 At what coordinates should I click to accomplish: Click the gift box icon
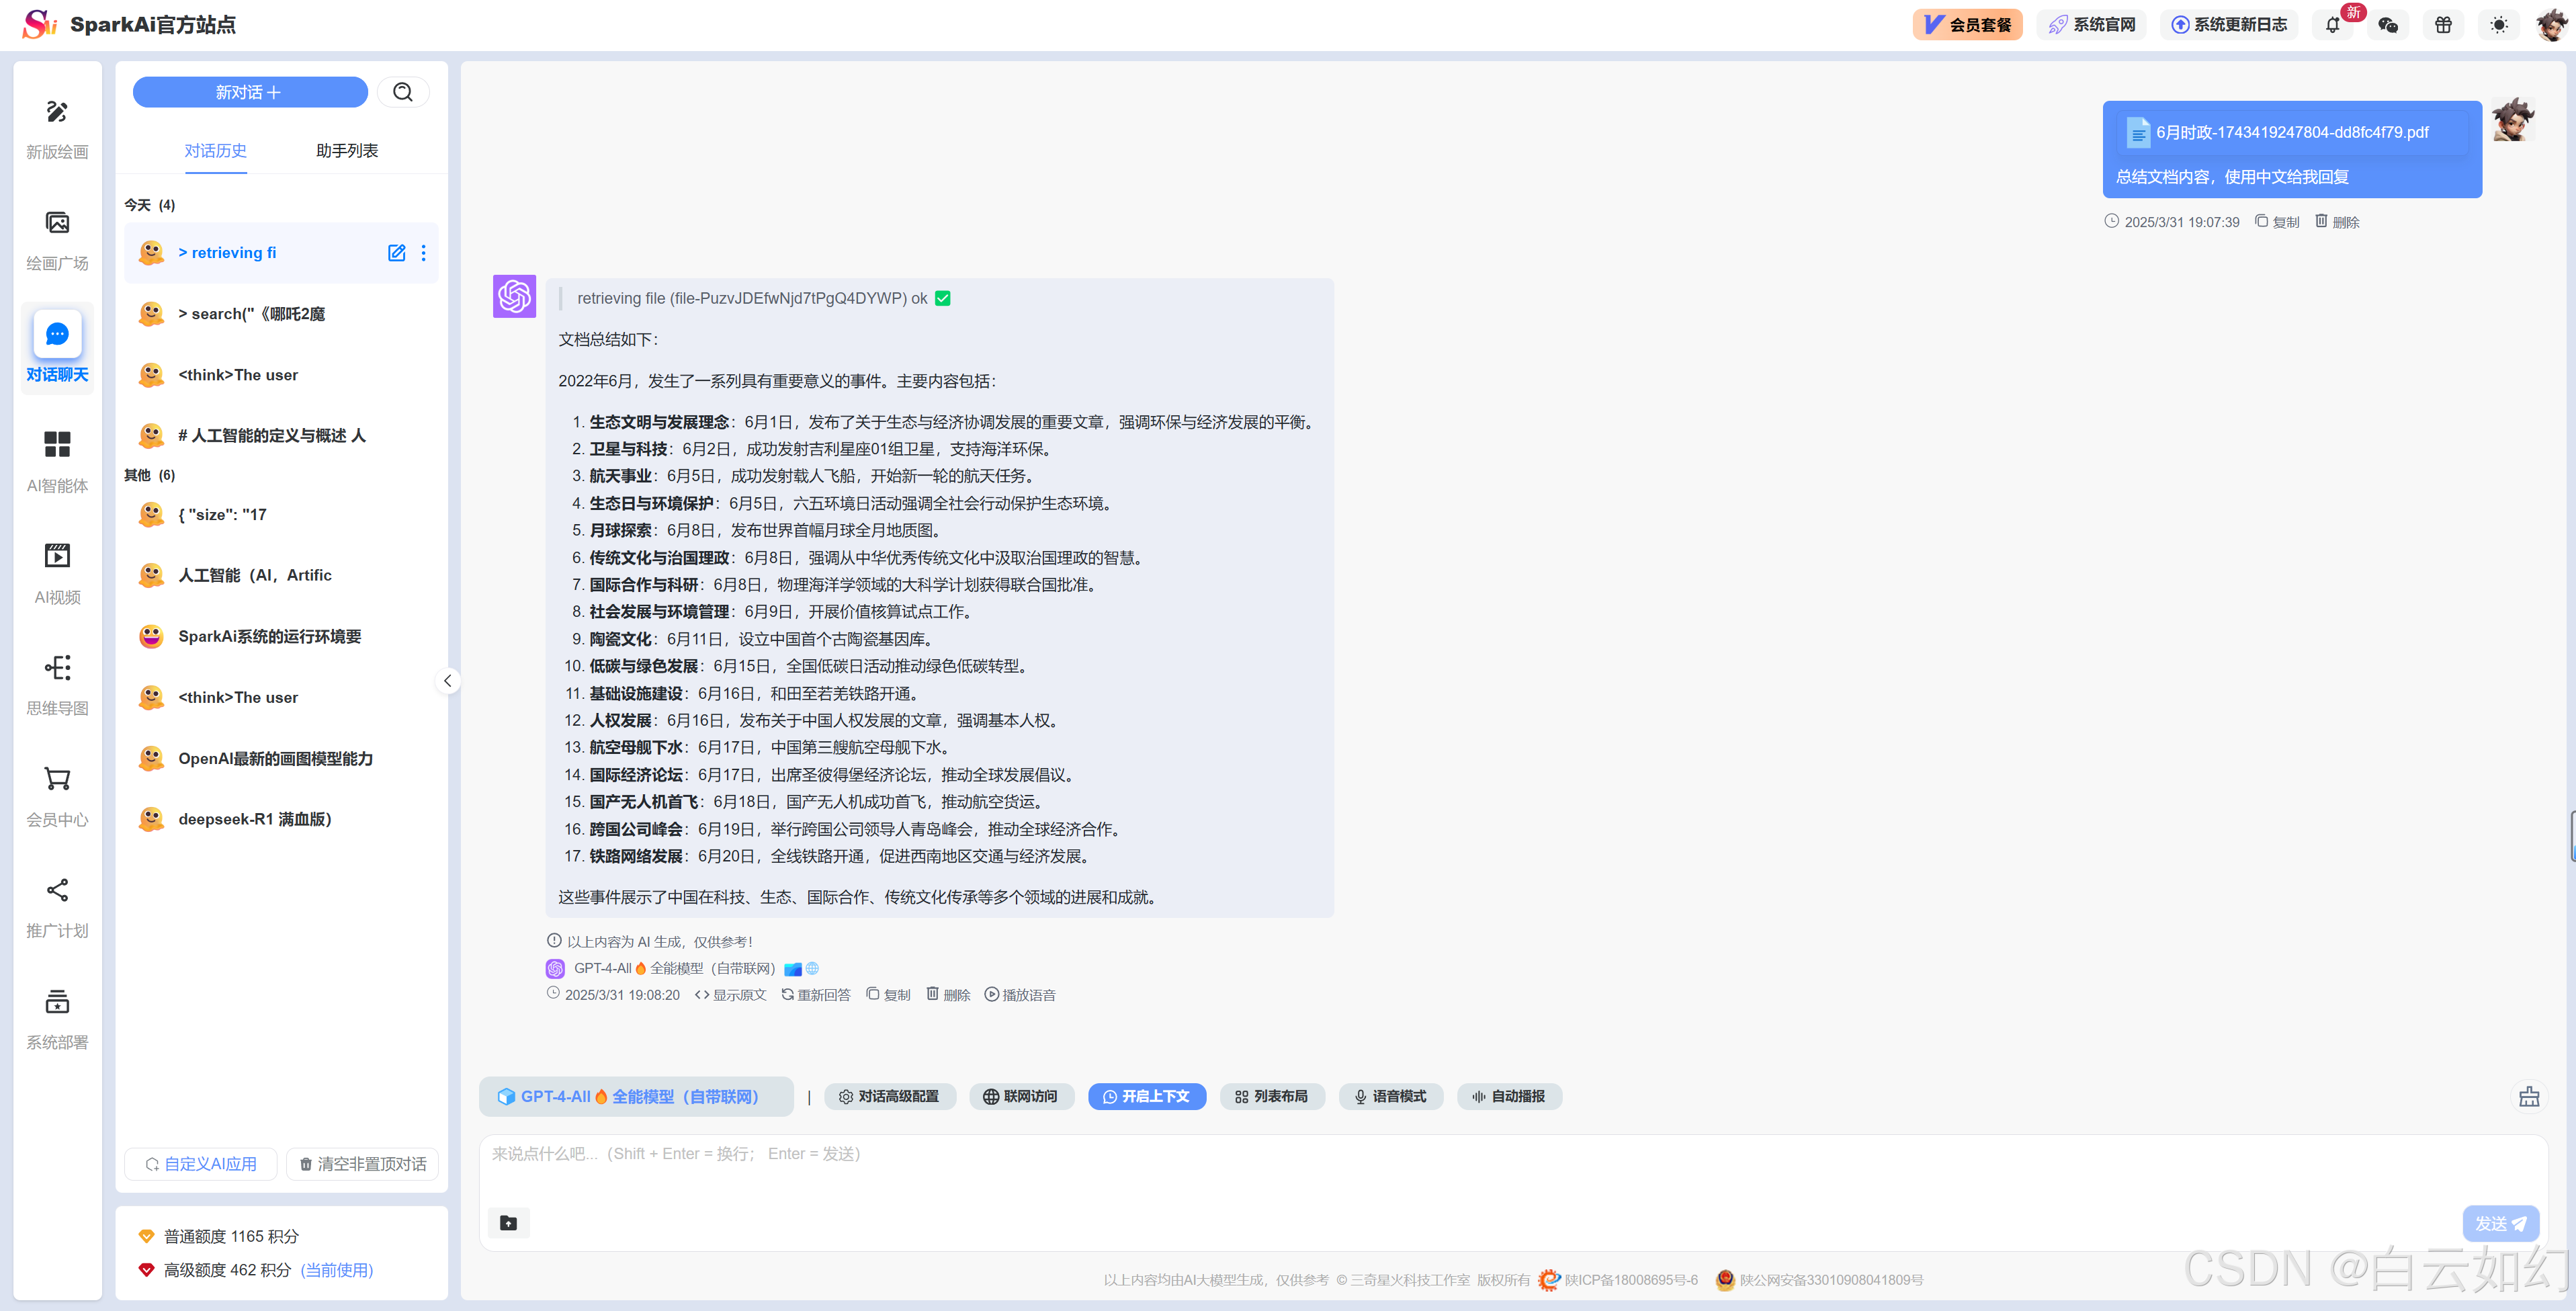(x=2443, y=25)
